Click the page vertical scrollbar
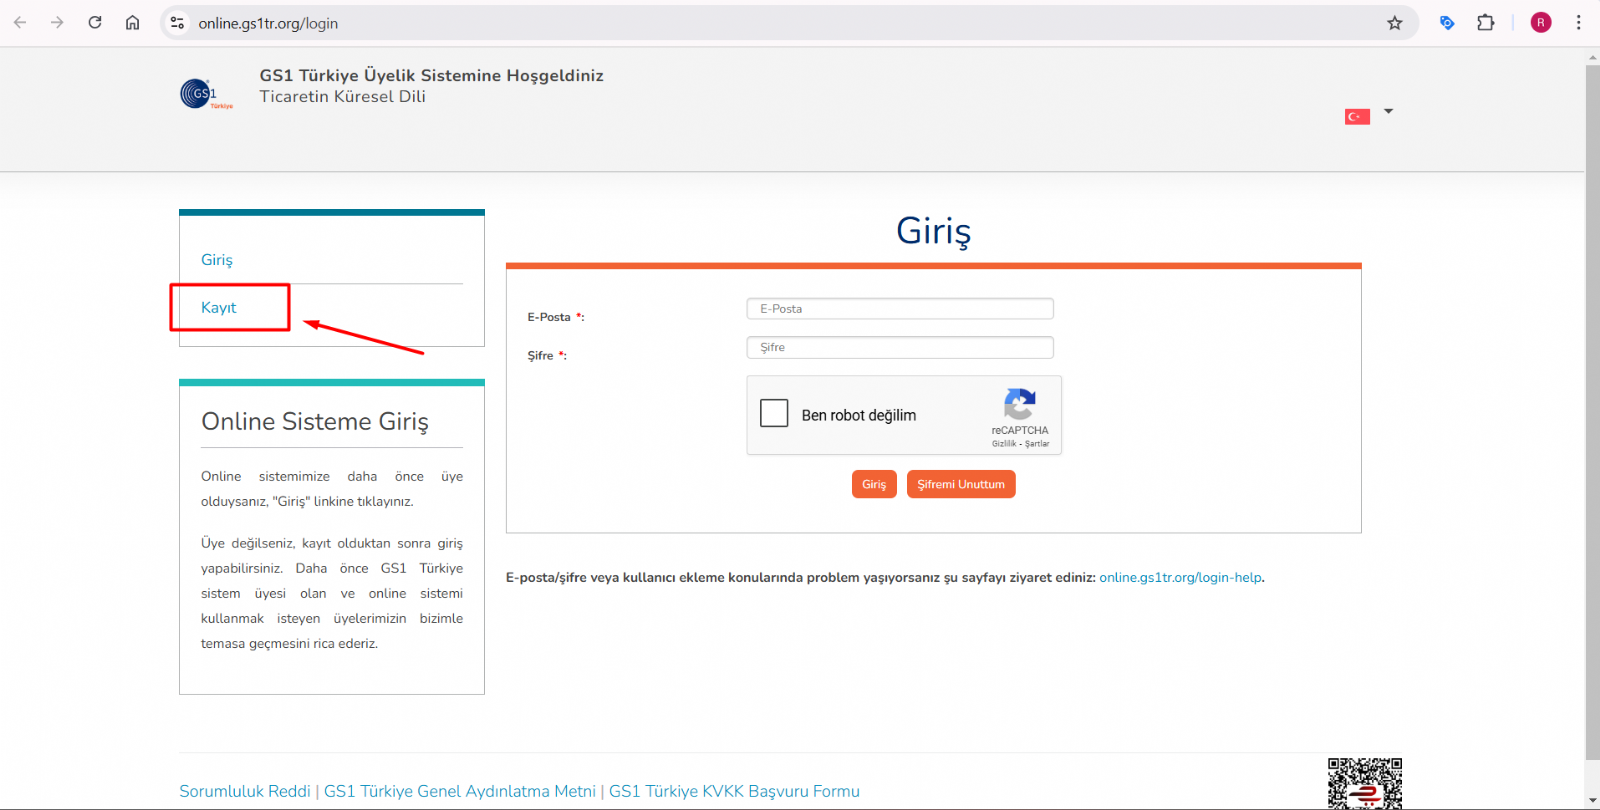This screenshot has width=1600, height=810. [x=1592, y=400]
